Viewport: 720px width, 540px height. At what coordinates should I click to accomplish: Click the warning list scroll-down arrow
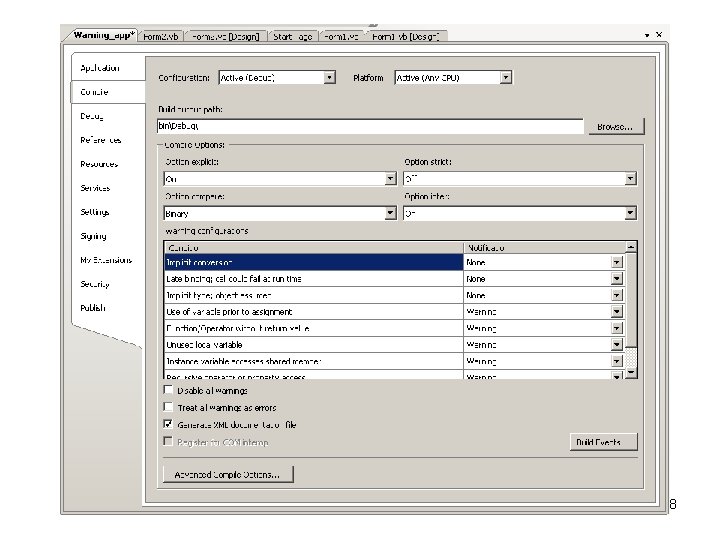pos(631,372)
